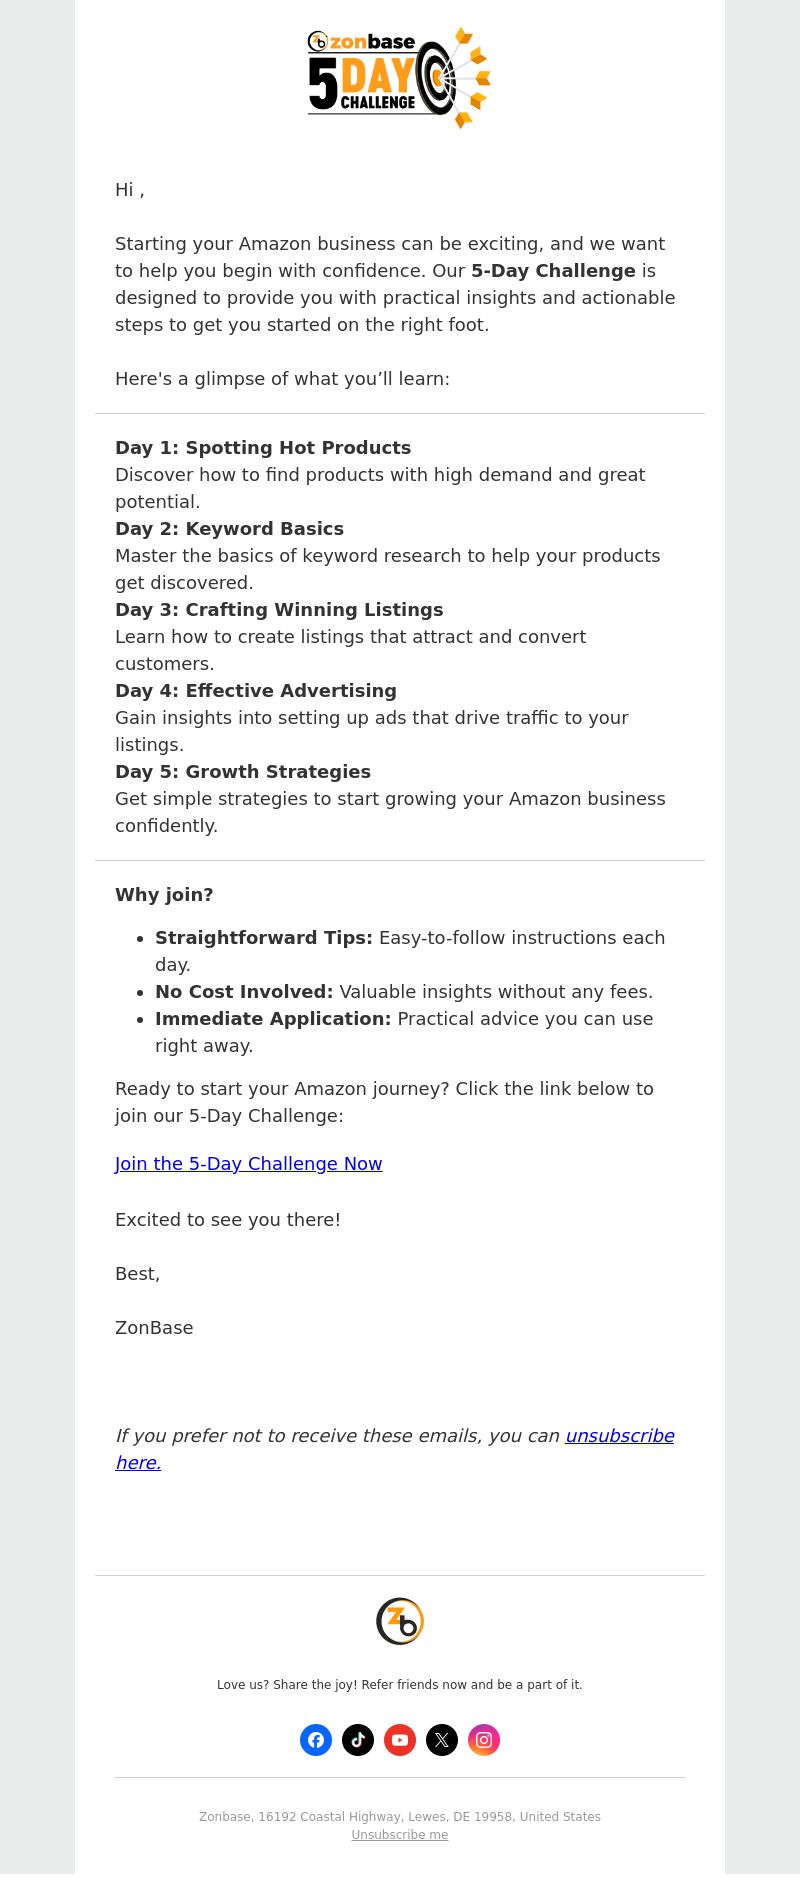The image size is (800, 1894).
Task: Select the Day 4: Effective Advertising heading
Action: click(x=256, y=691)
